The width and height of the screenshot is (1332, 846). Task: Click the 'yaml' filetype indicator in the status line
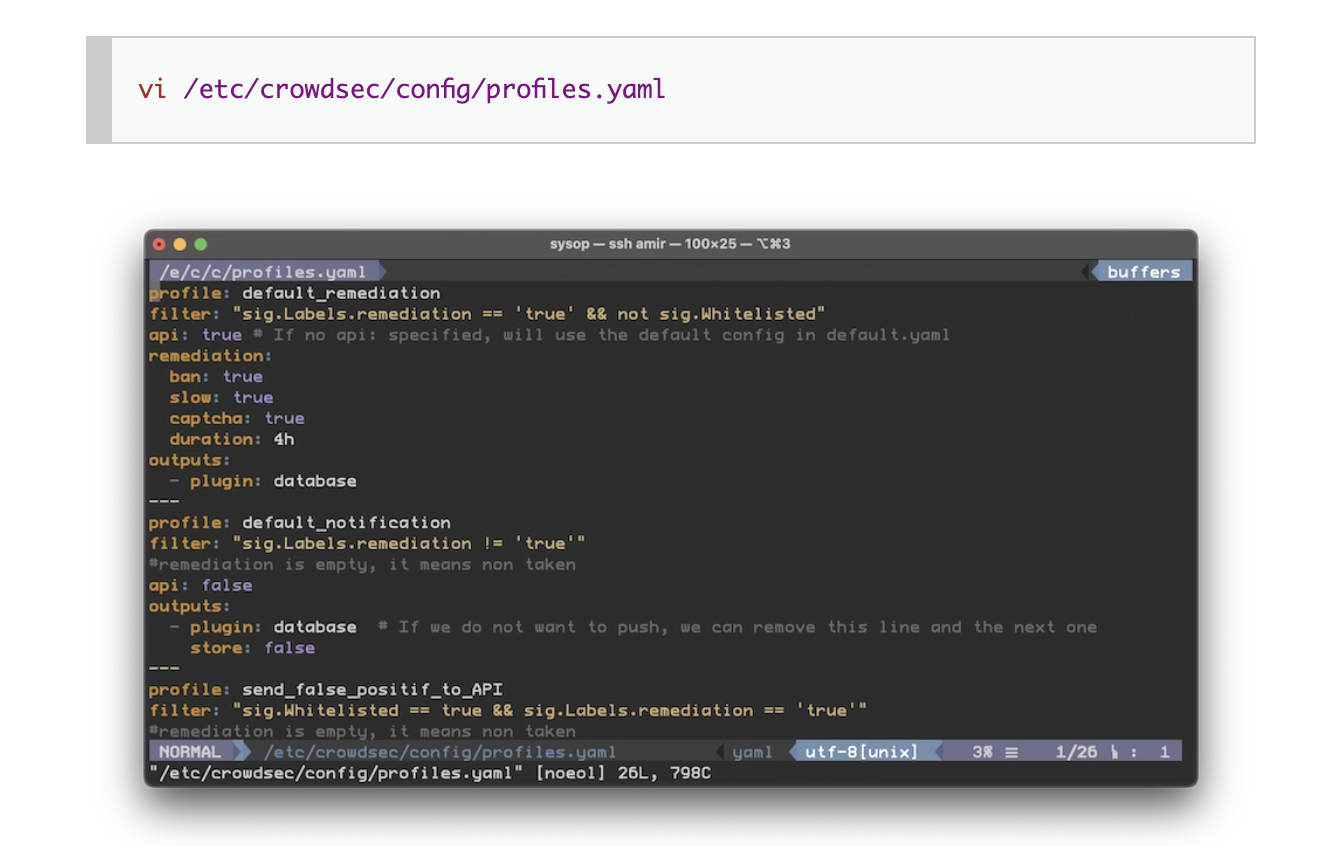click(752, 752)
